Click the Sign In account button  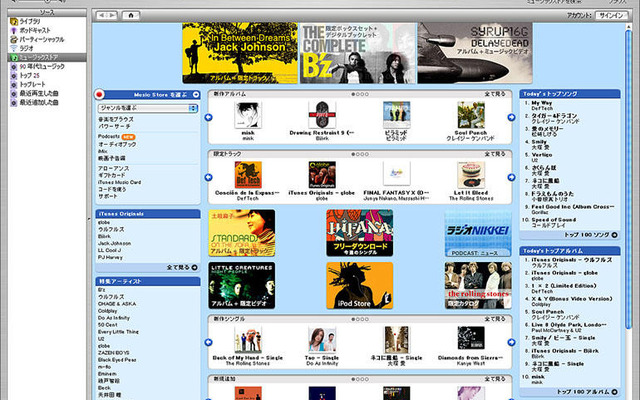(611, 16)
